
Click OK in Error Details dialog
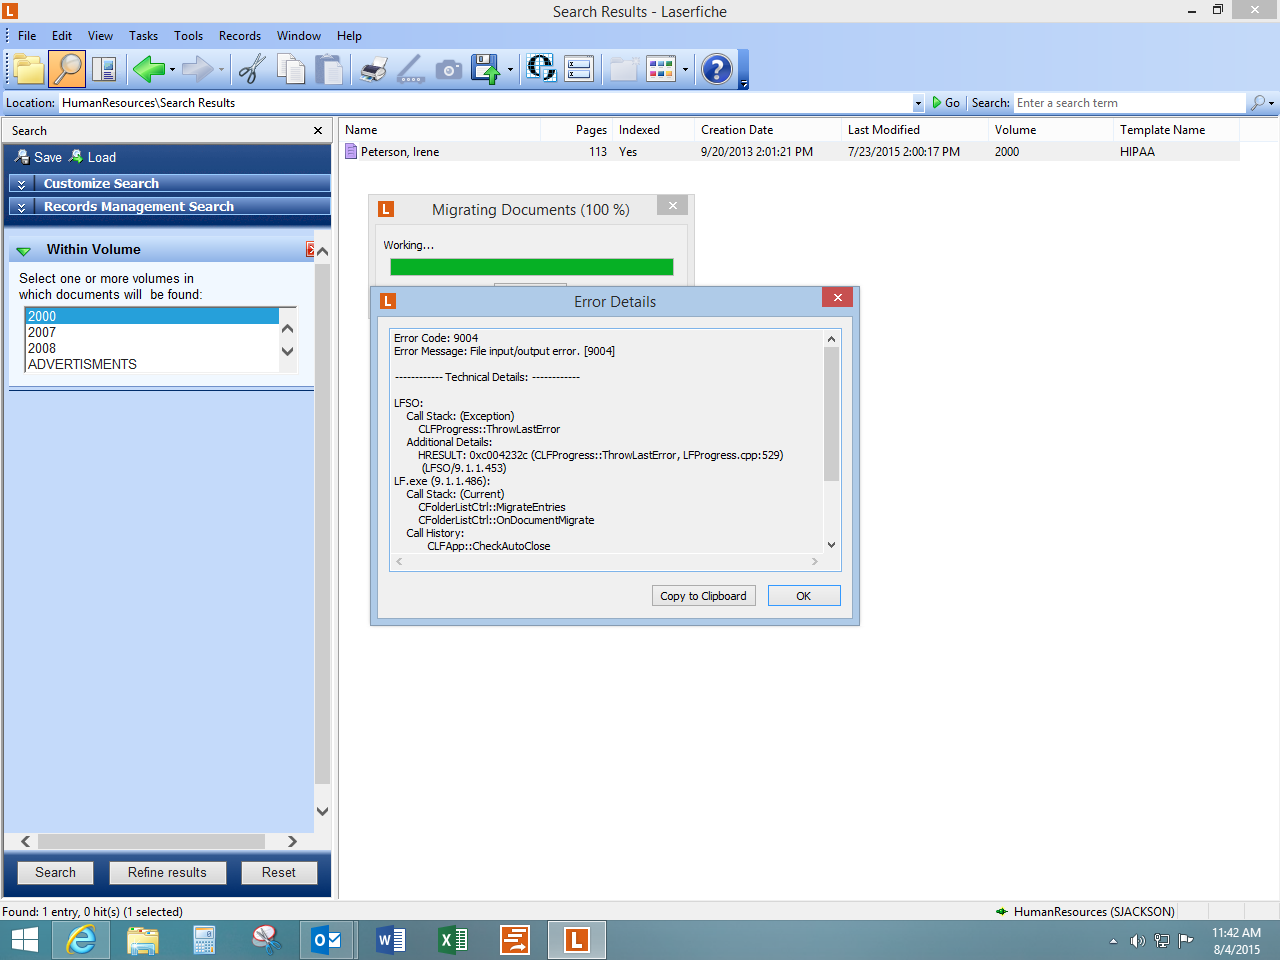tap(804, 596)
